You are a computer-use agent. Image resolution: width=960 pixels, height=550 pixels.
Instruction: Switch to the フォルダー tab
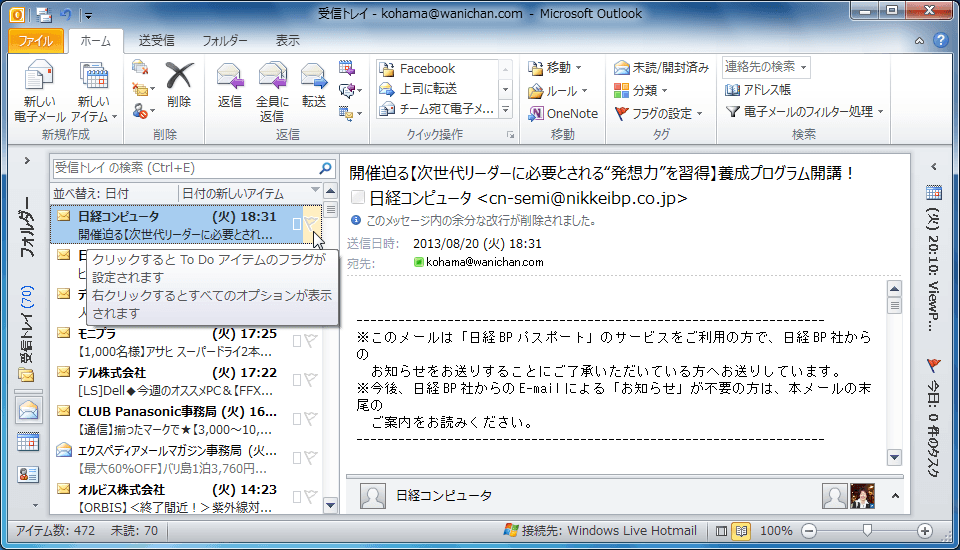225,41
